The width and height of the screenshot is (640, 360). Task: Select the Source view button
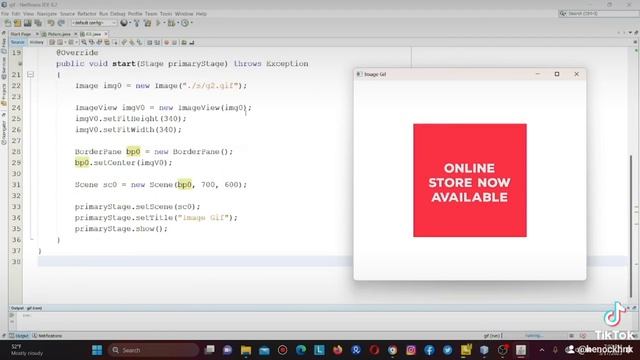click(x=18, y=42)
